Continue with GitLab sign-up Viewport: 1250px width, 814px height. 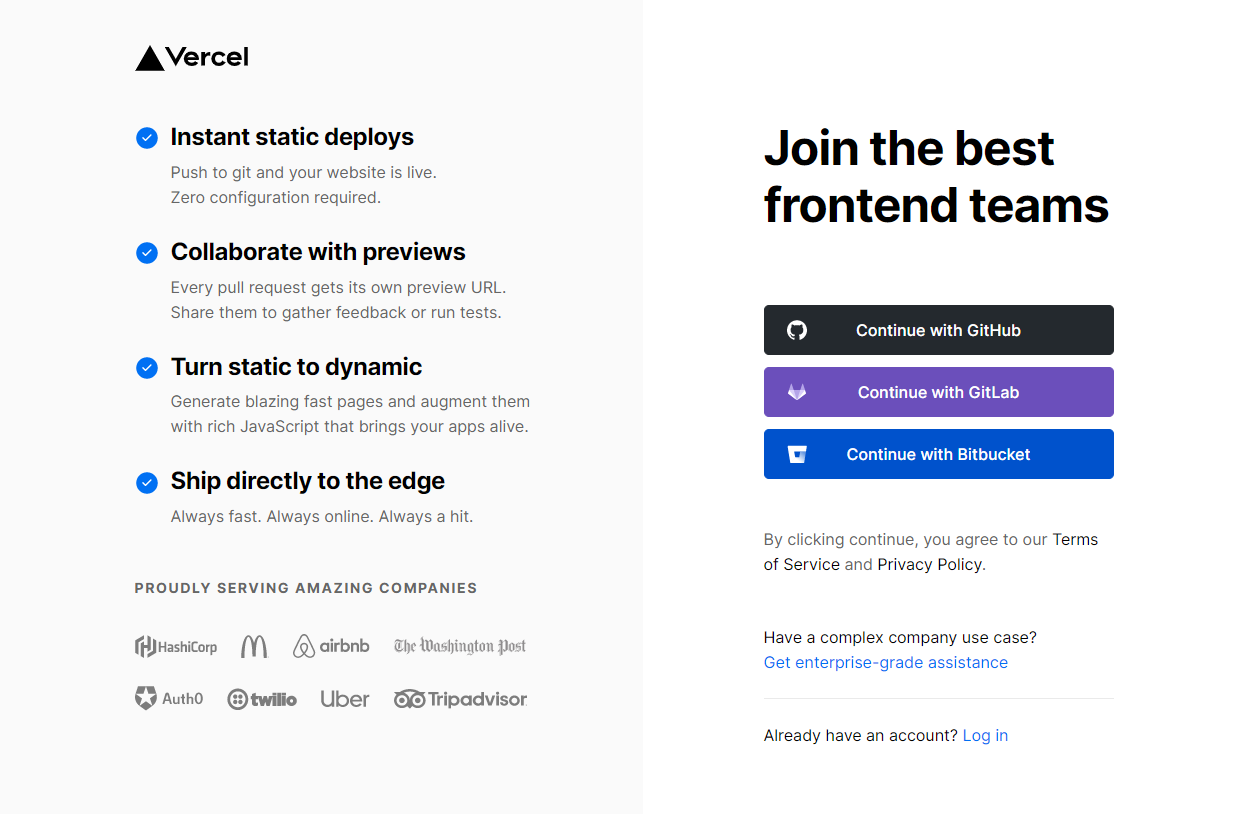pos(938,392)
